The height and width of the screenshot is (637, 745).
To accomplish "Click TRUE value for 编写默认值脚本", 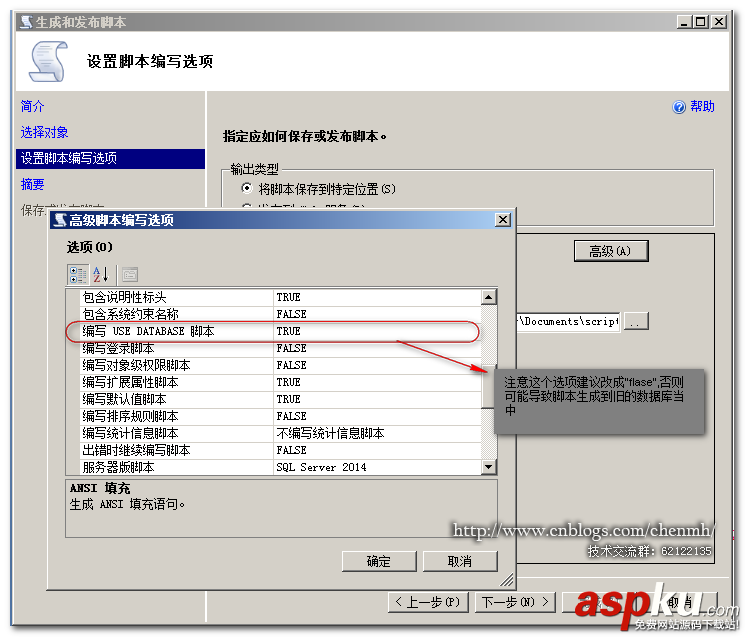I will point(377,399).
